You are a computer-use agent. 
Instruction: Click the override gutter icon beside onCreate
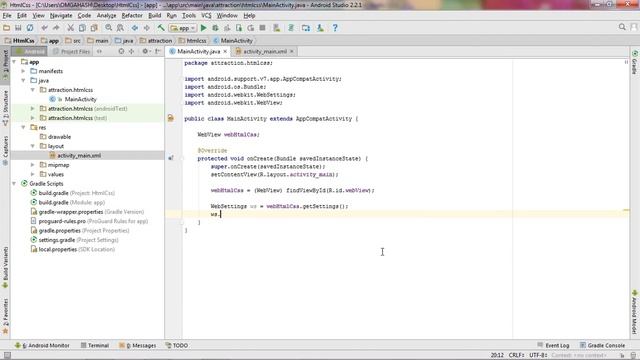(171, 158)
